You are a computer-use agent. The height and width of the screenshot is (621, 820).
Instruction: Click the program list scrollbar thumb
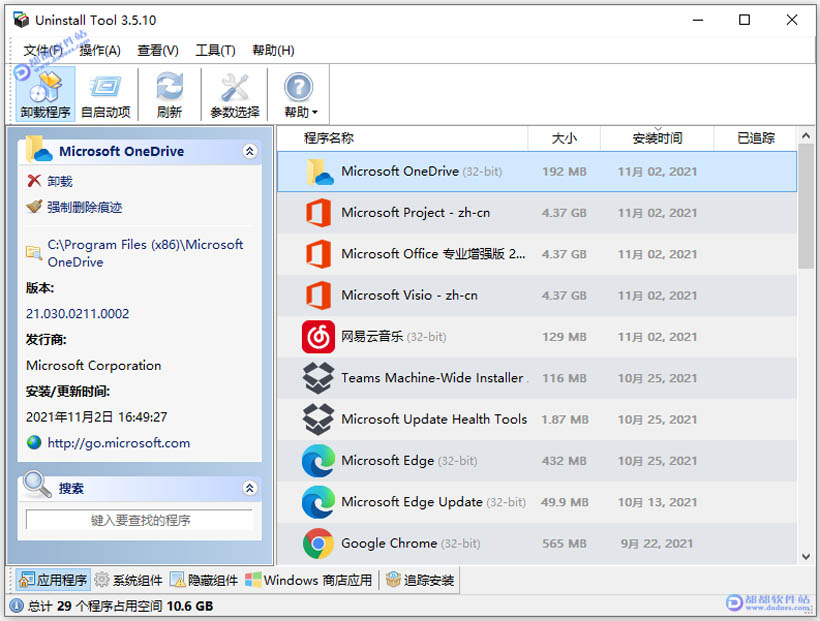click(806, 207)
